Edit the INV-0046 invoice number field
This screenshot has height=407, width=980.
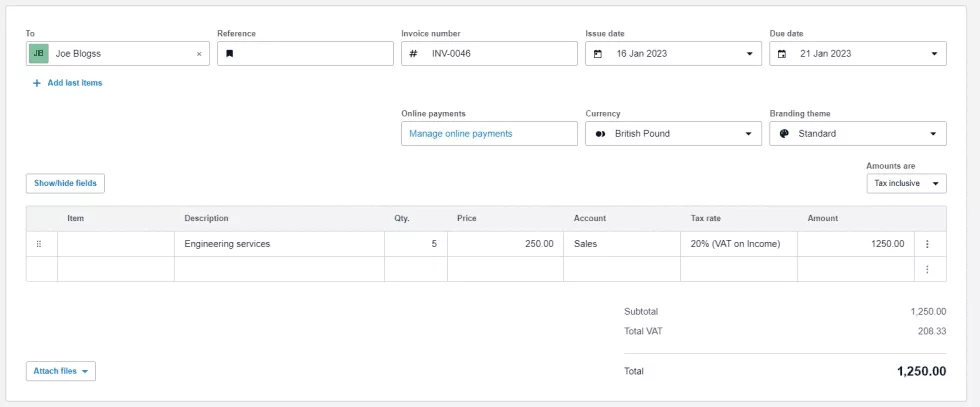pyautogui.click(x=489, y=54)
